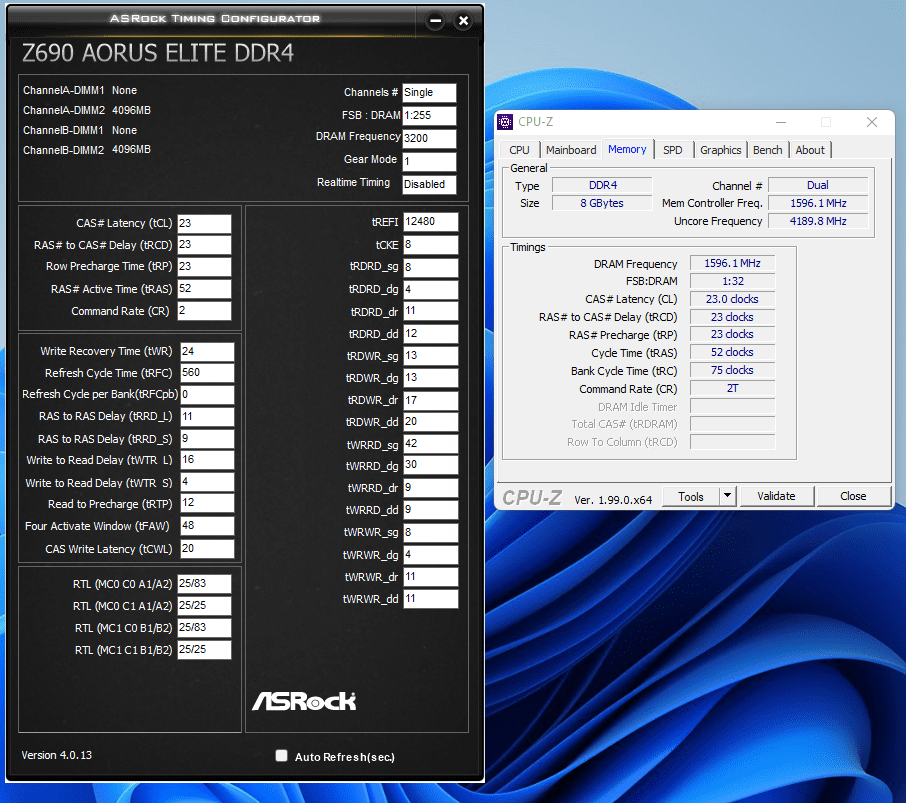
Task: Click the Size value 8 GBytes
Action: click(x=602, y=203)
